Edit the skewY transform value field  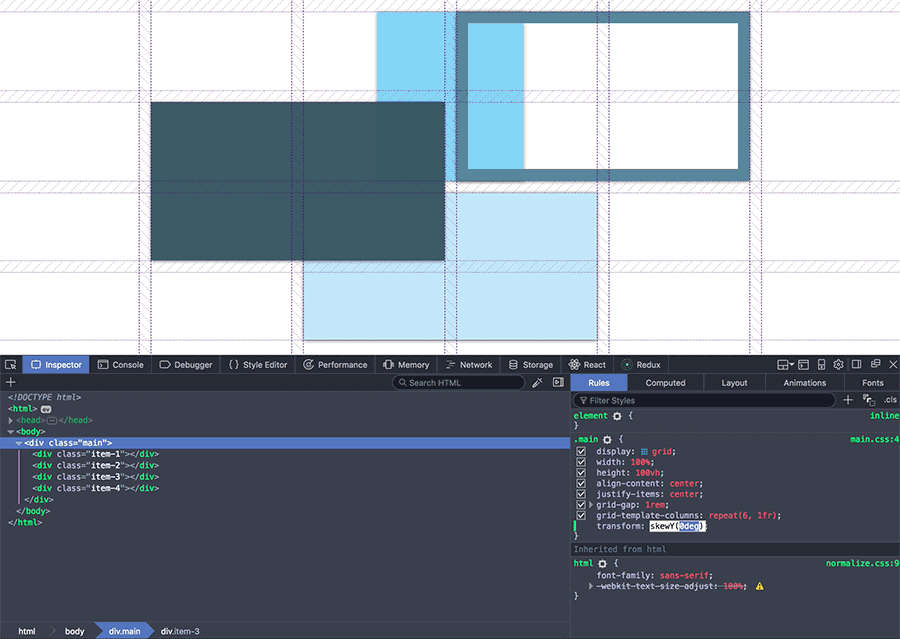[x=676, y=526]
